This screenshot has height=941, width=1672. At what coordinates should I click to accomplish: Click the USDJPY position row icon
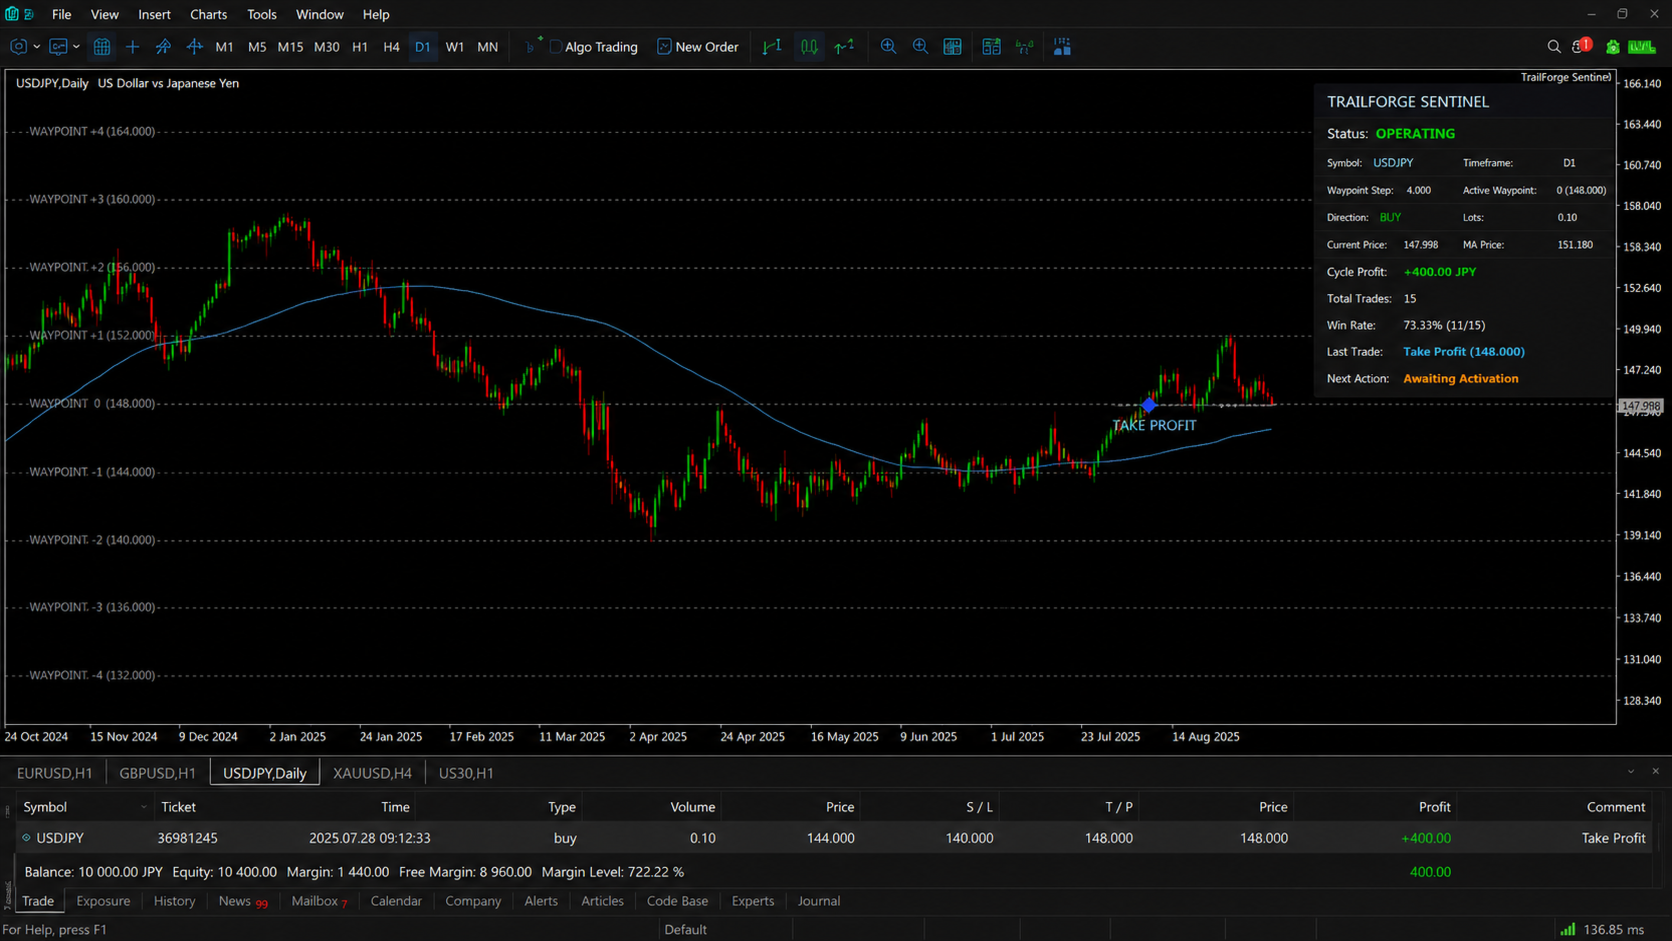coord(27,838)
